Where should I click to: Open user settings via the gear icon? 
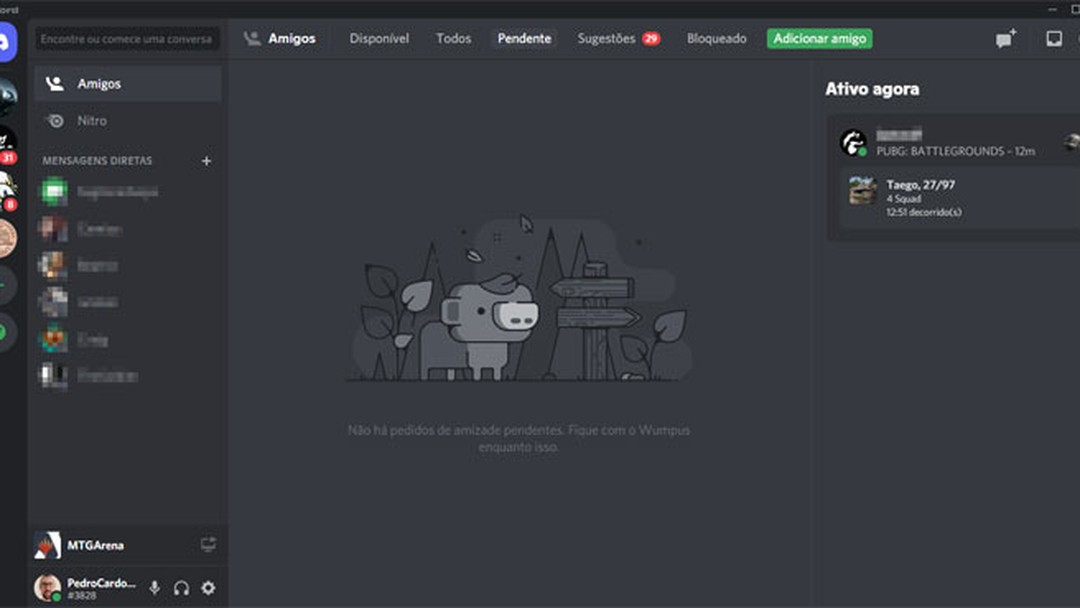point(207,588)
